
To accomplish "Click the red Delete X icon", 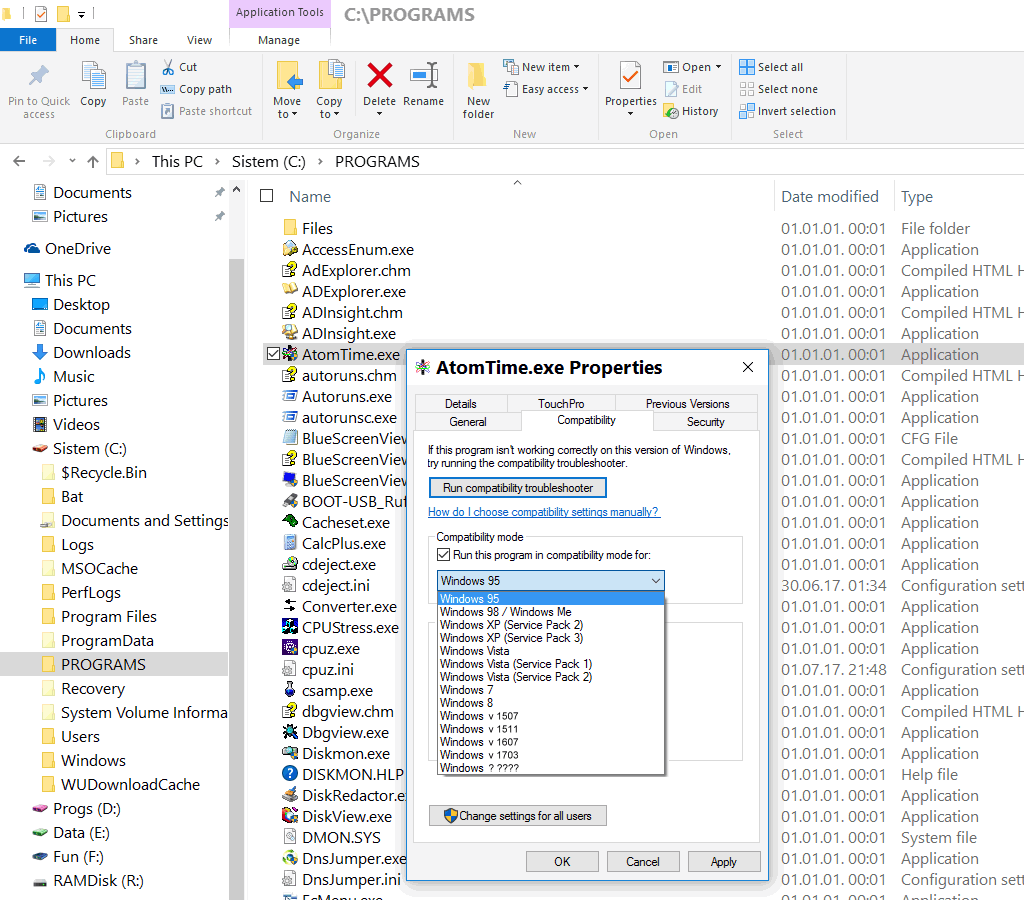I will click(x=379, y=76).
